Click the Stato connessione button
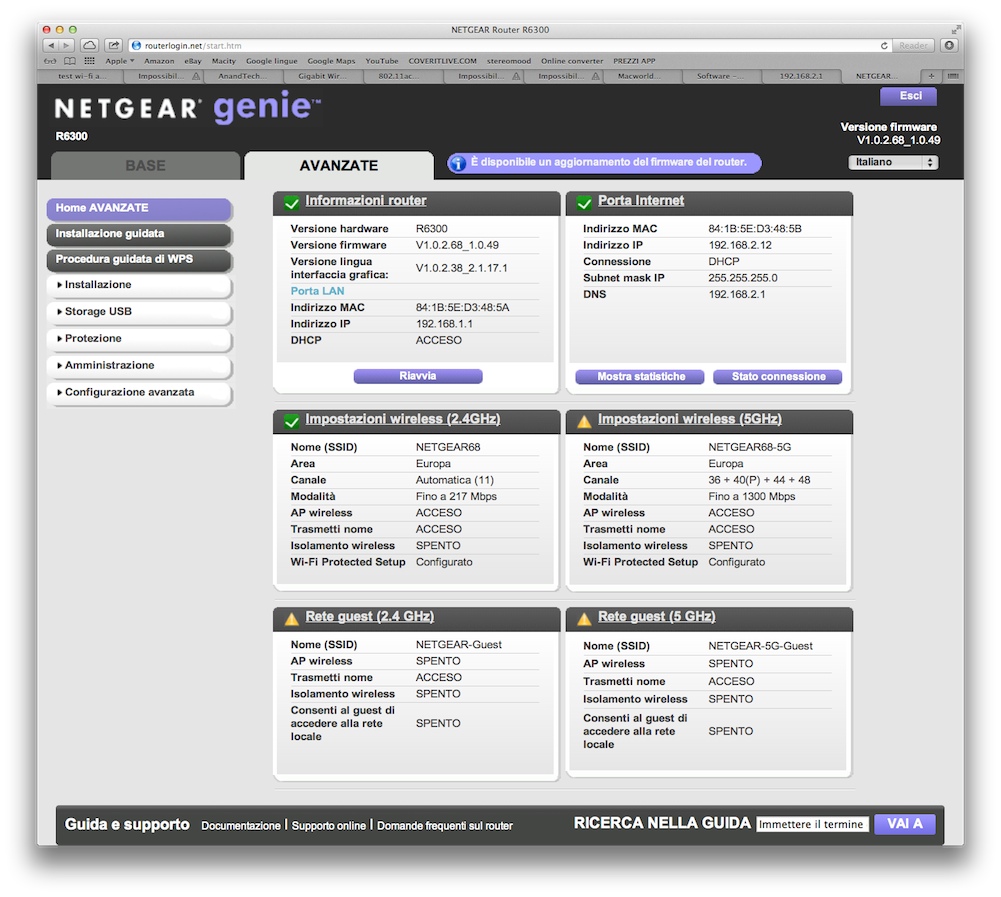Image resolution: width=1001 pixels, height=897 pixels. click(778, 377)
